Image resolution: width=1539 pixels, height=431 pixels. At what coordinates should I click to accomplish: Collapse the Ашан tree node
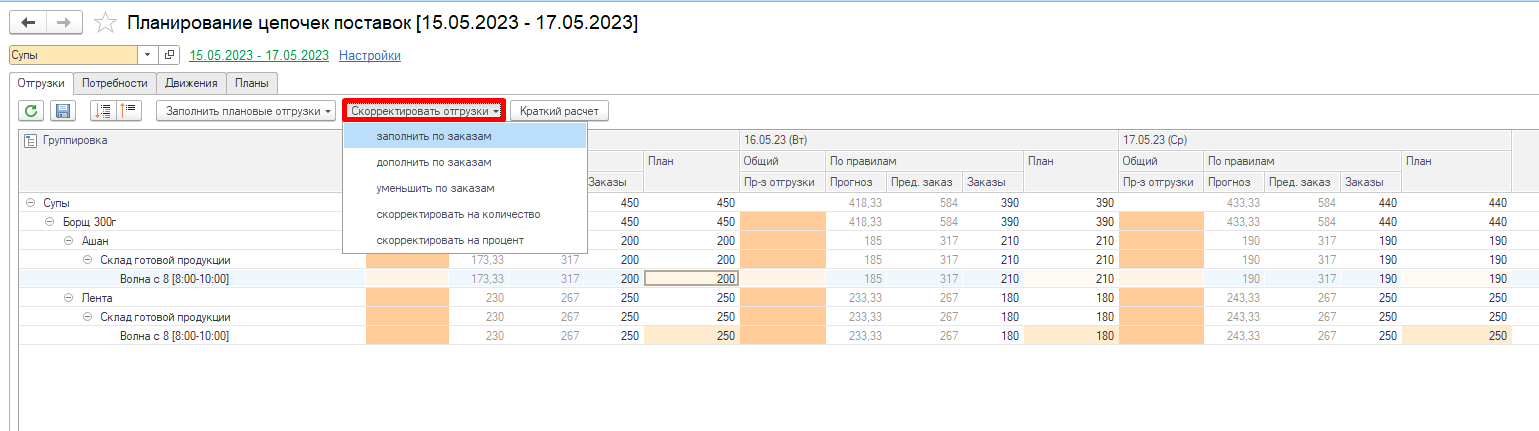pos(68,240)
